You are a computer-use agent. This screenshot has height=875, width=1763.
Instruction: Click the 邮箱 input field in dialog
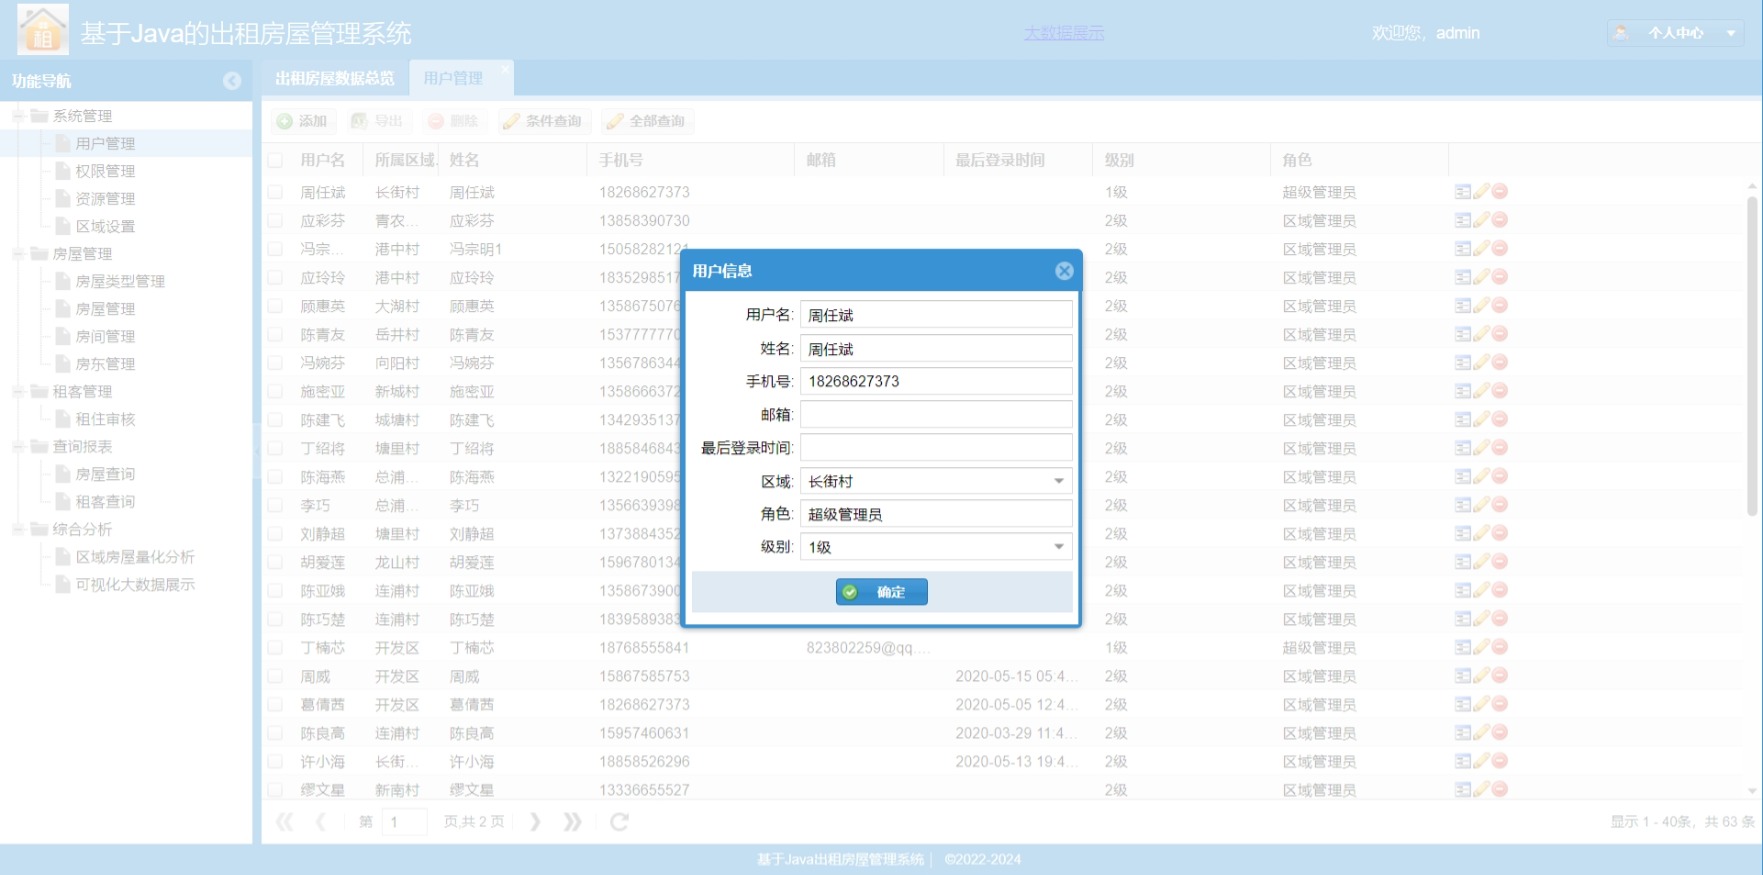coord(936,414)
